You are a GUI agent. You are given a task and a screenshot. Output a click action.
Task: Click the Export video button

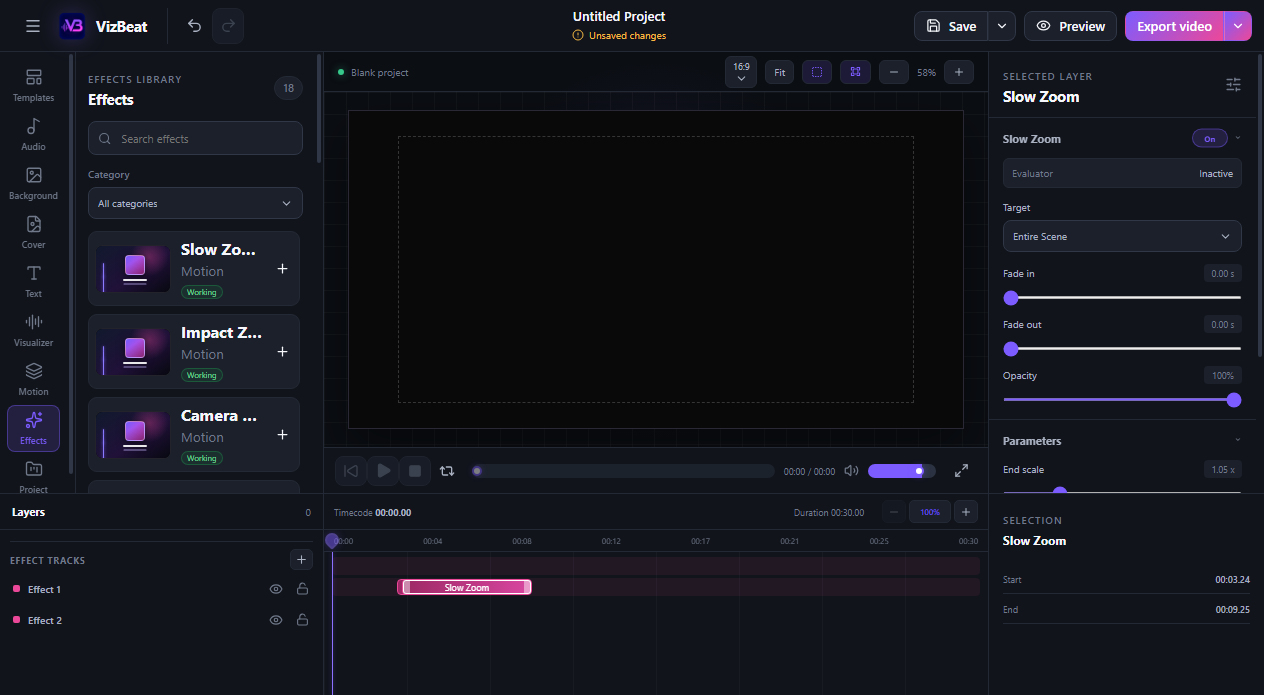(1175, 26)
